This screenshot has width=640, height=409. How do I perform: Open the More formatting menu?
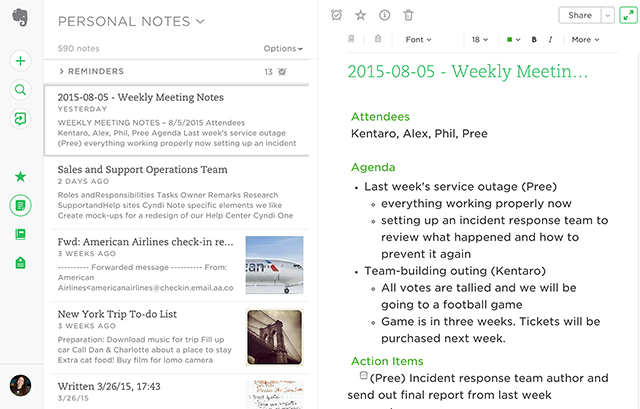pos(584,40)
